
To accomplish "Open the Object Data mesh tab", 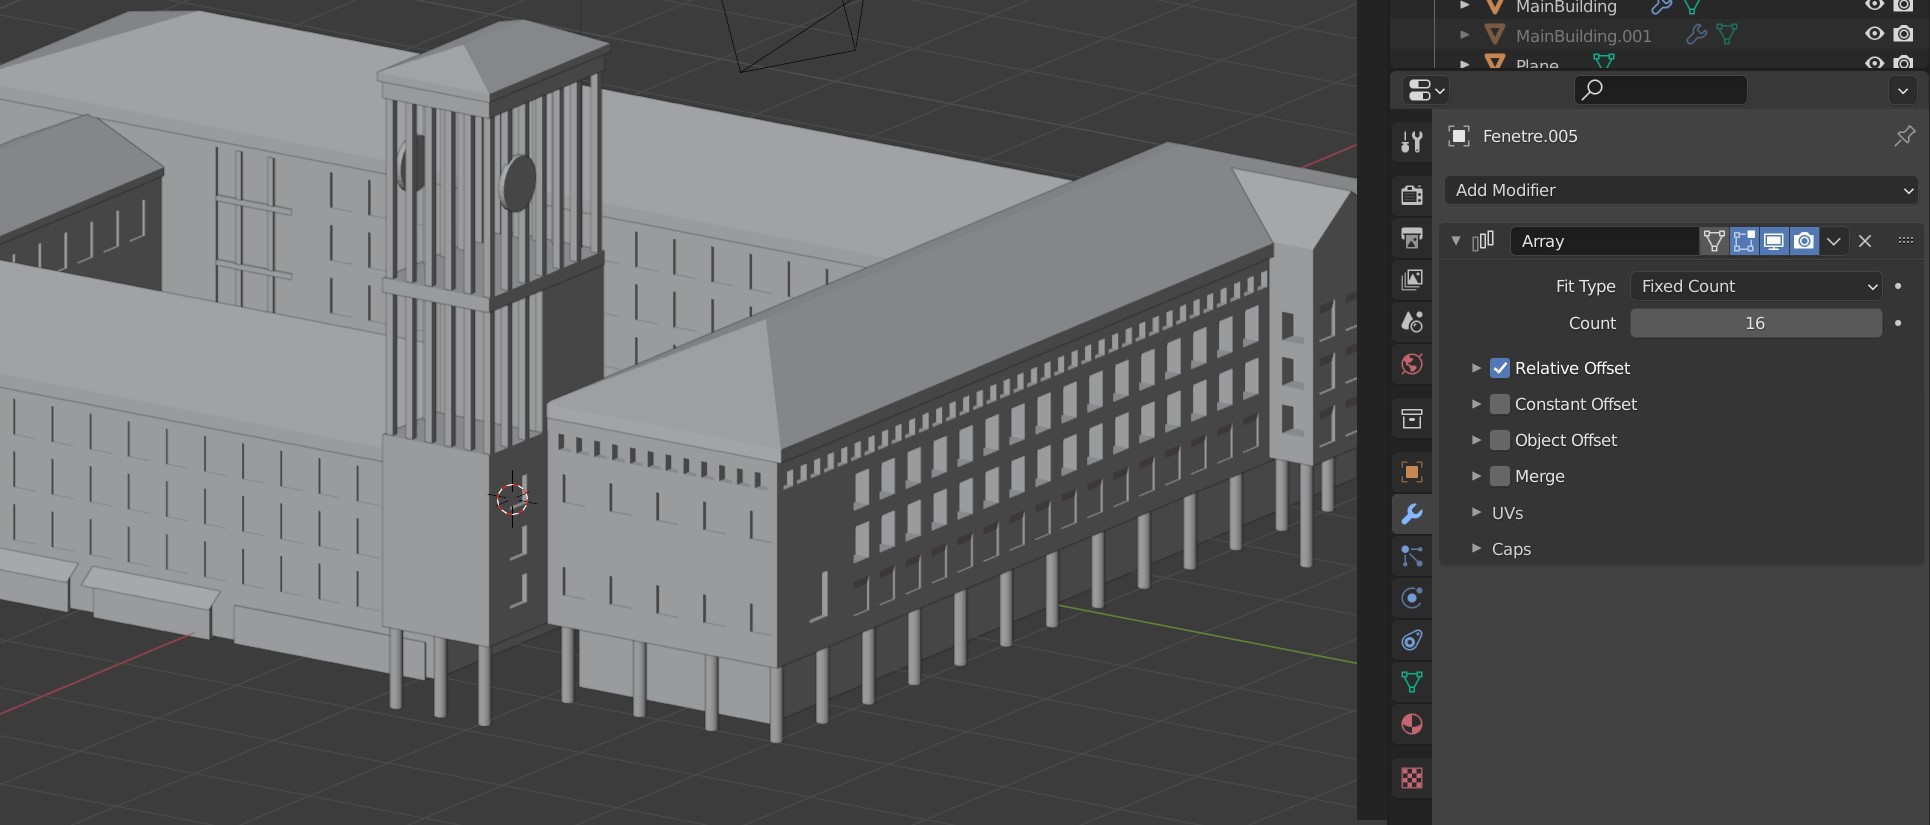I will pyautogui.click(x=1412, y=682).
